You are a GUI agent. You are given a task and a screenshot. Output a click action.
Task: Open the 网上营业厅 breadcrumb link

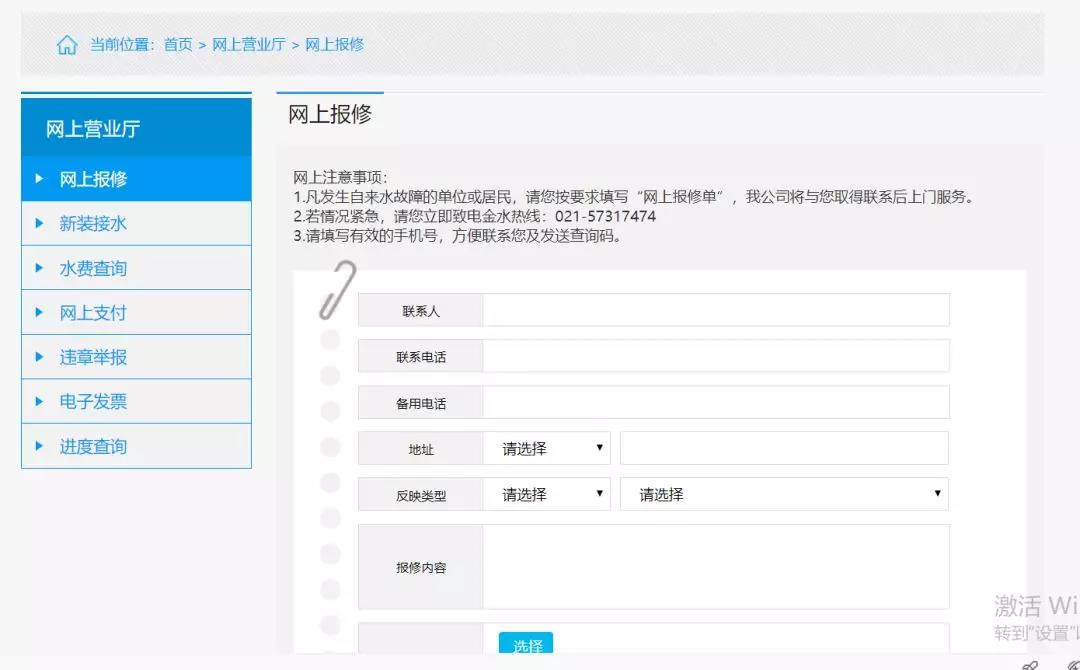[248, 45]
